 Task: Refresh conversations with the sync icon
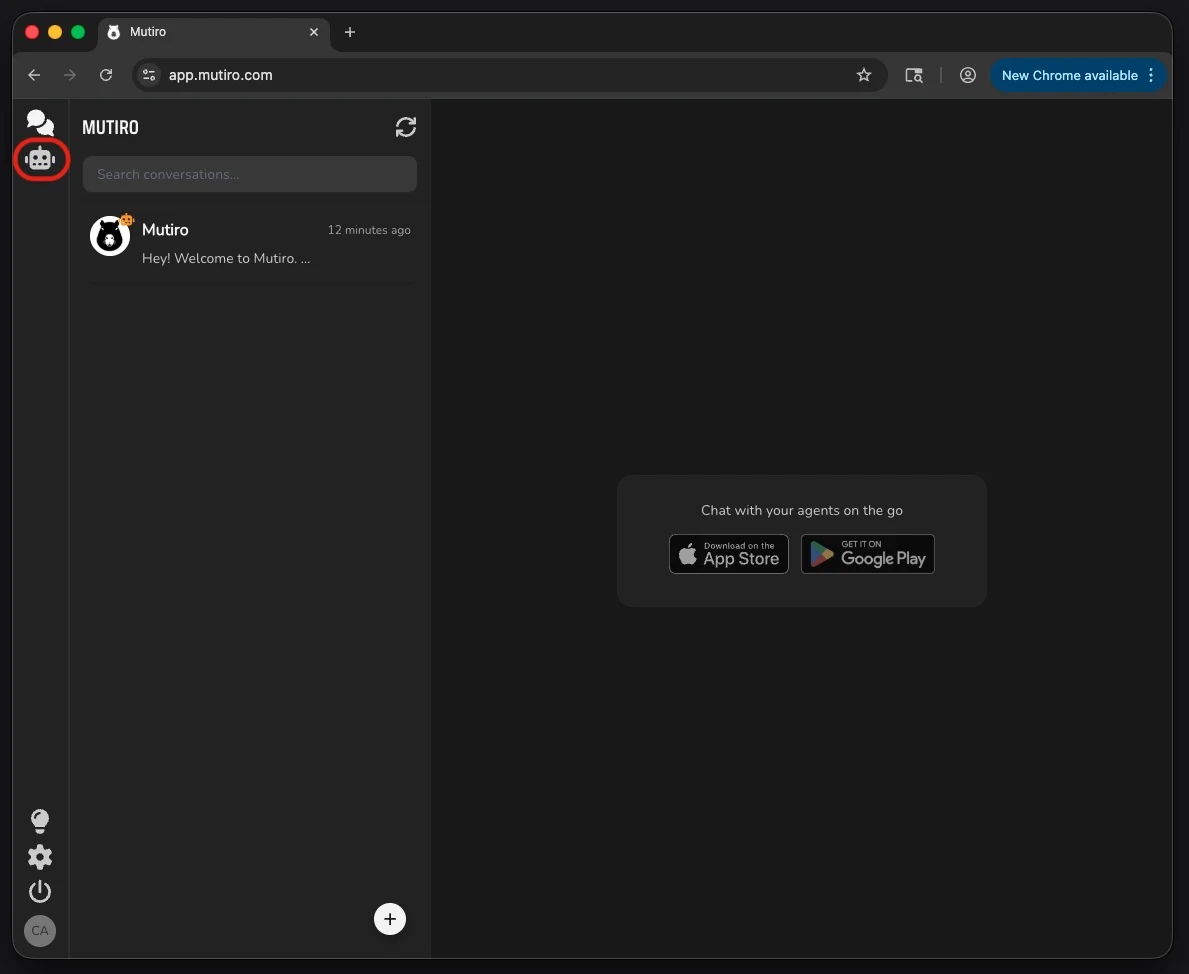pyautogui.click(x=406, y=127)
